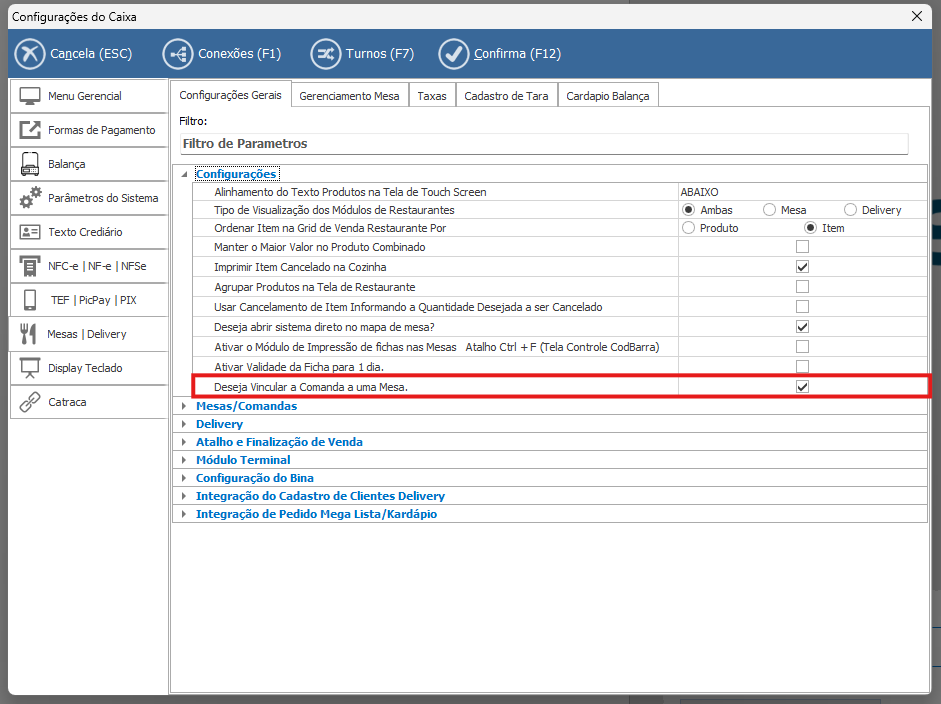Click the Filtro de Parametros input field
This screenshot has width=941, height=704.
pyautogui.click(x=543, y=144)
